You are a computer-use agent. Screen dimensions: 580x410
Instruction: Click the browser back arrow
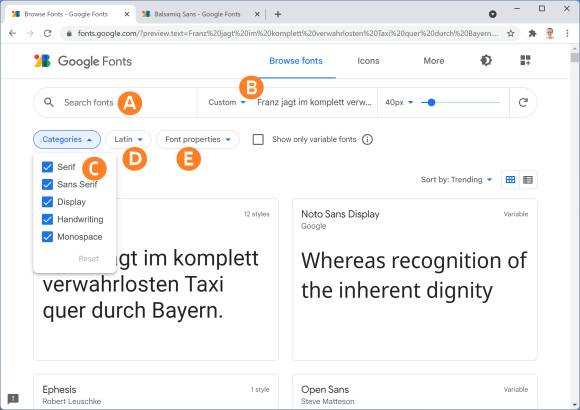(x=13, y=33)
